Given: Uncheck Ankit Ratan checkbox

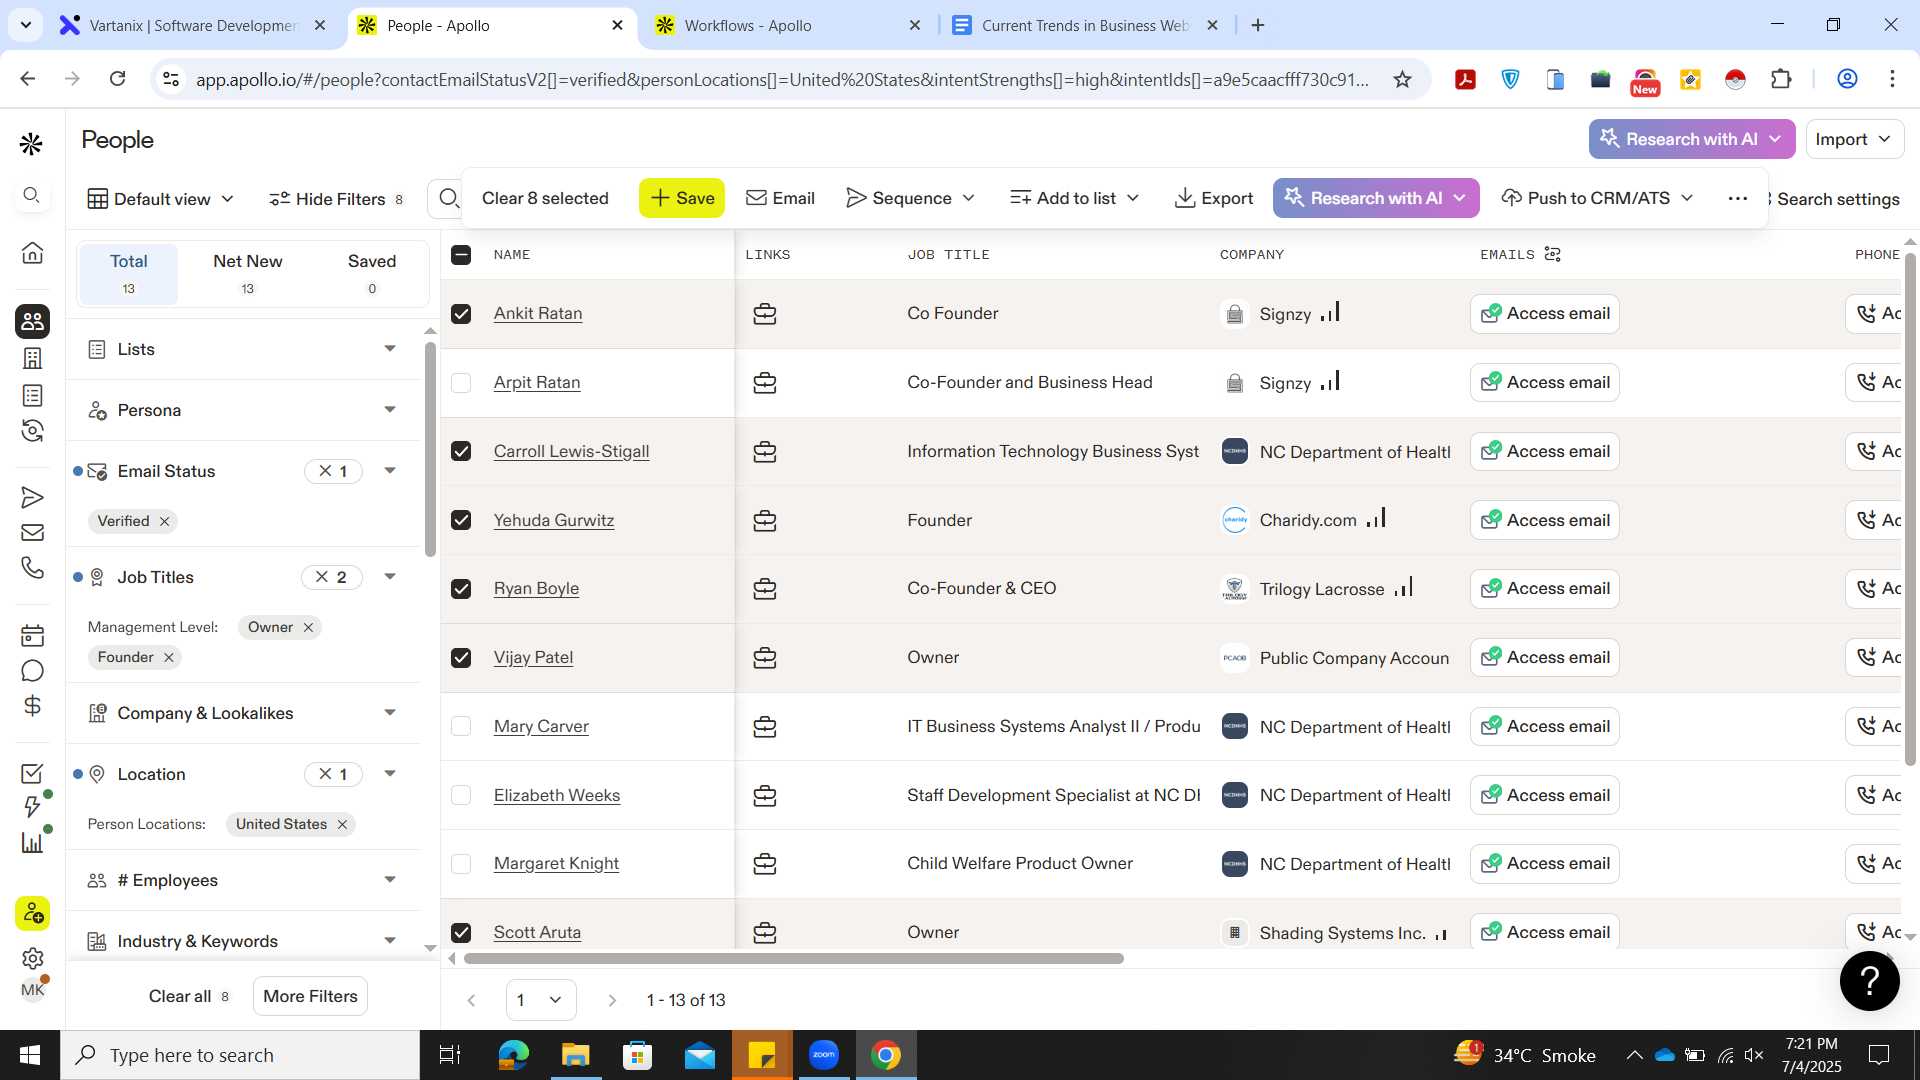Looking at the screenshot, I should [461, 314].
